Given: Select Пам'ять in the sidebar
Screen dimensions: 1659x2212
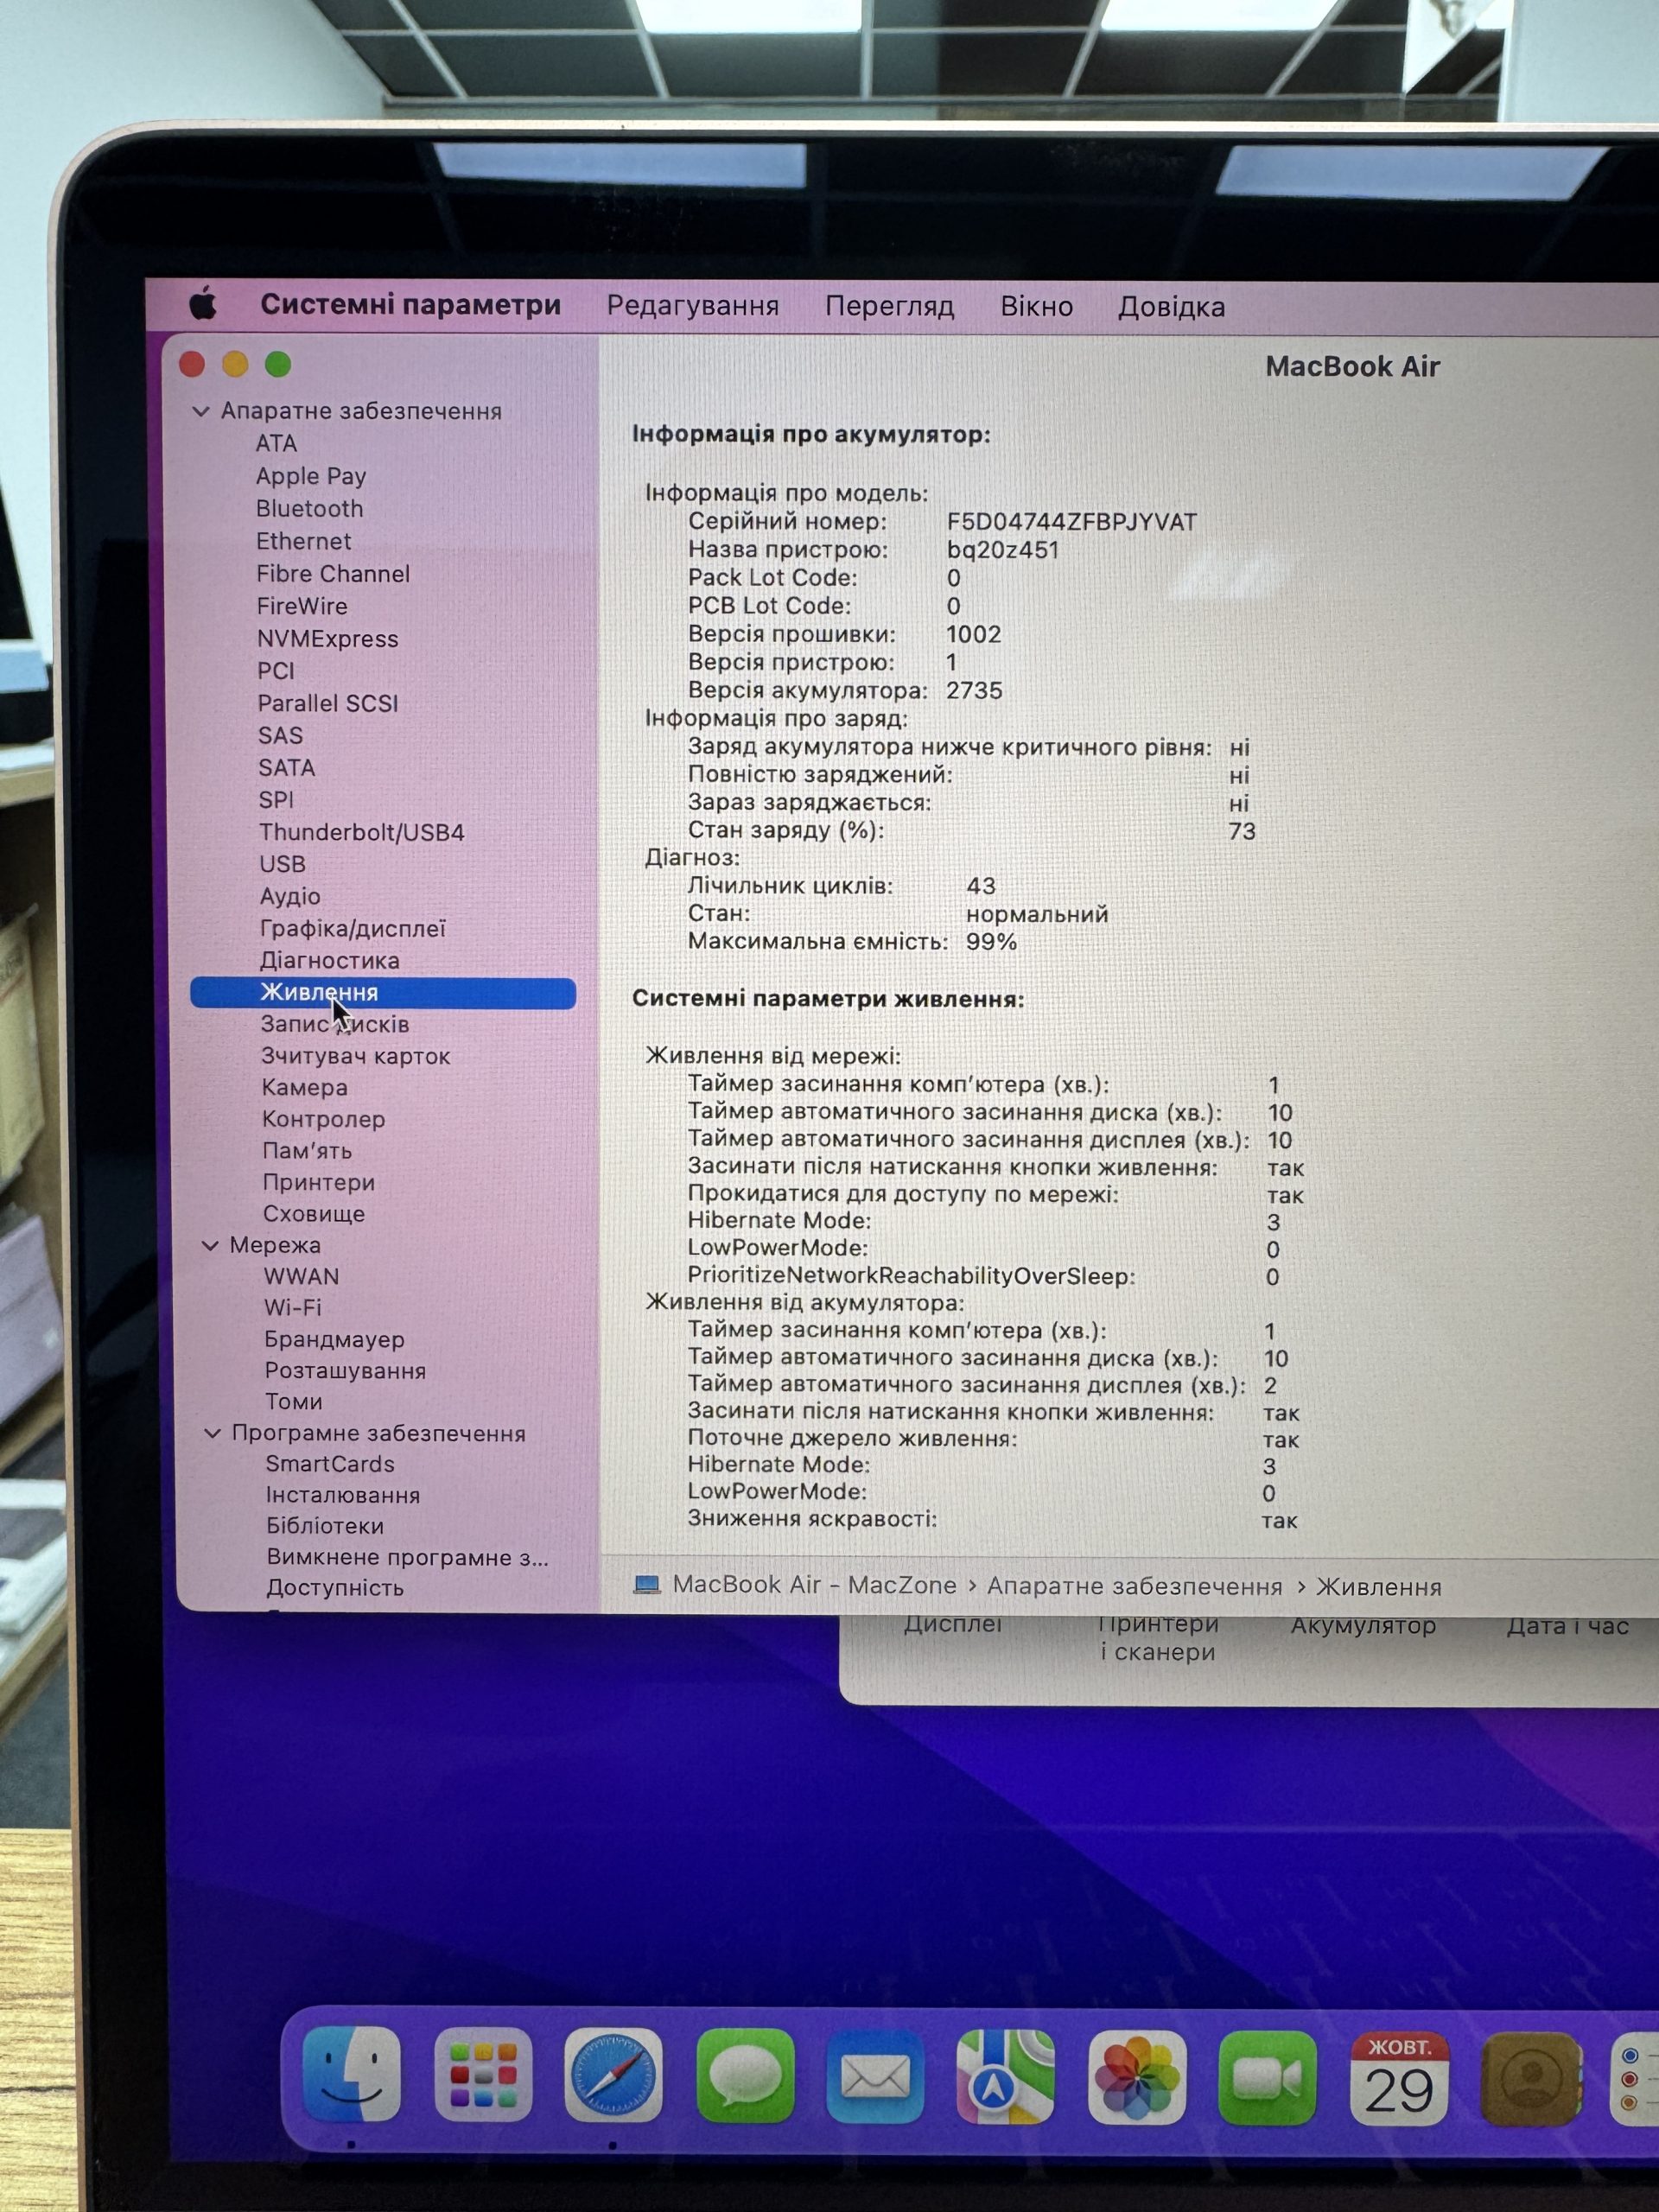Looking at the screenshot, I should pos(307,1151).
